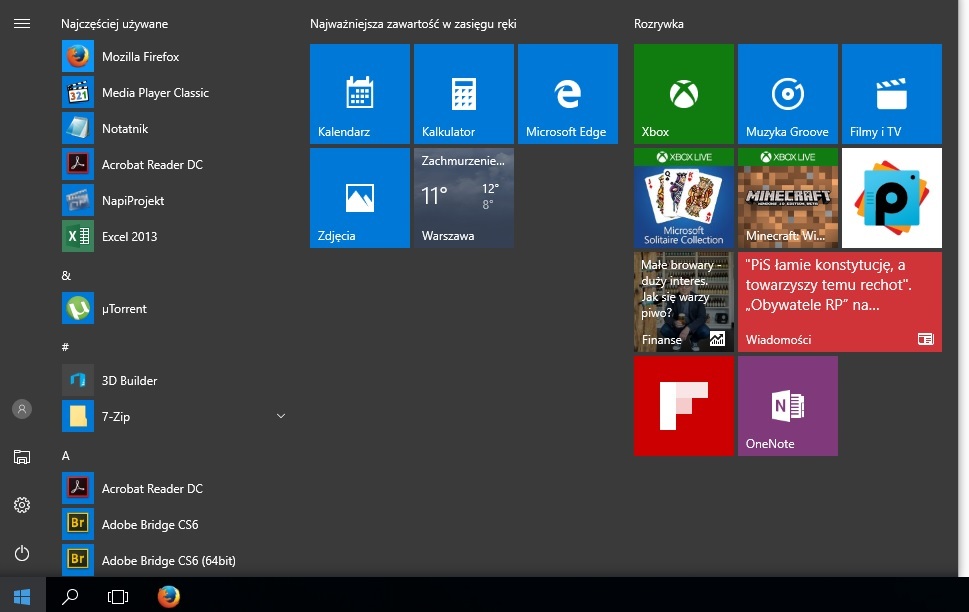
Task: Click the Najważniejsza zawartość w zasięgu ręki title
Action: [413, 24]
